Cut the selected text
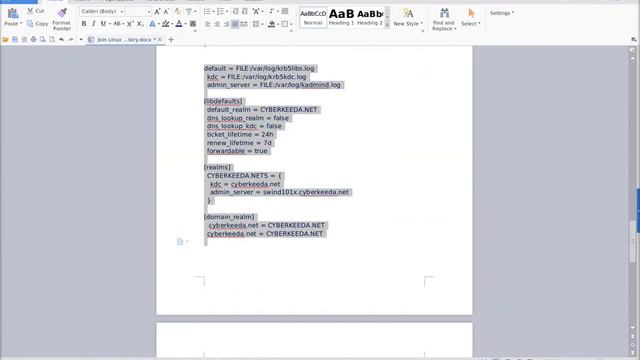The height and width of the screenshot is (360, 640). [36, 11]
